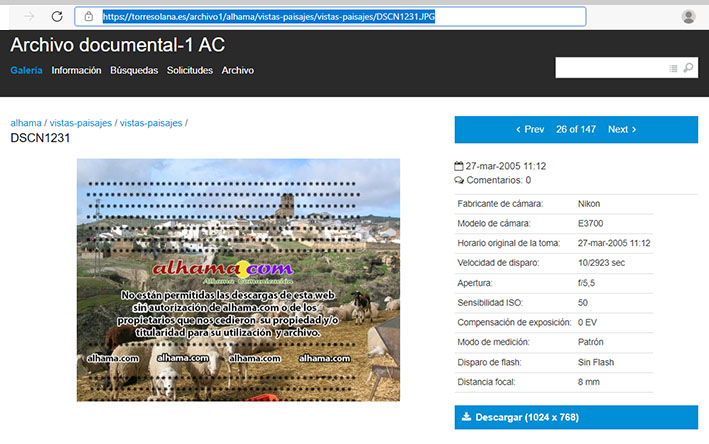Viewport: 709px width, 444px height.
Task: Click the 8 mm focal length value
Action: coord(589,382)
